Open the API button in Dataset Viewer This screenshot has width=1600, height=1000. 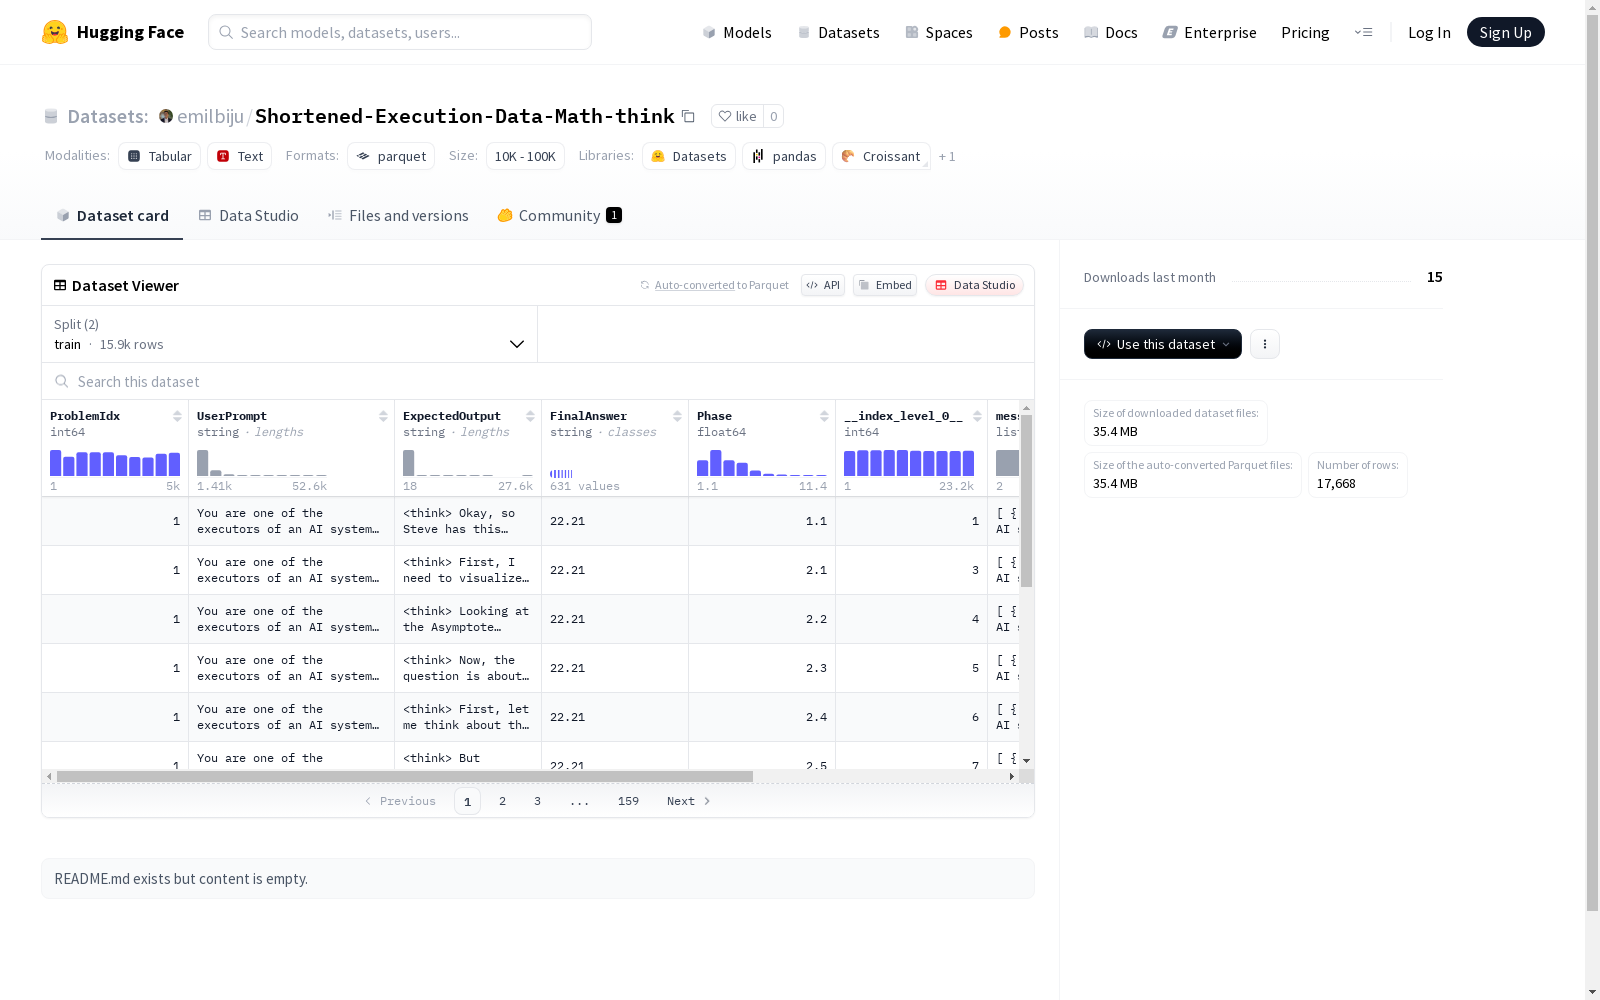pos(823,285)
